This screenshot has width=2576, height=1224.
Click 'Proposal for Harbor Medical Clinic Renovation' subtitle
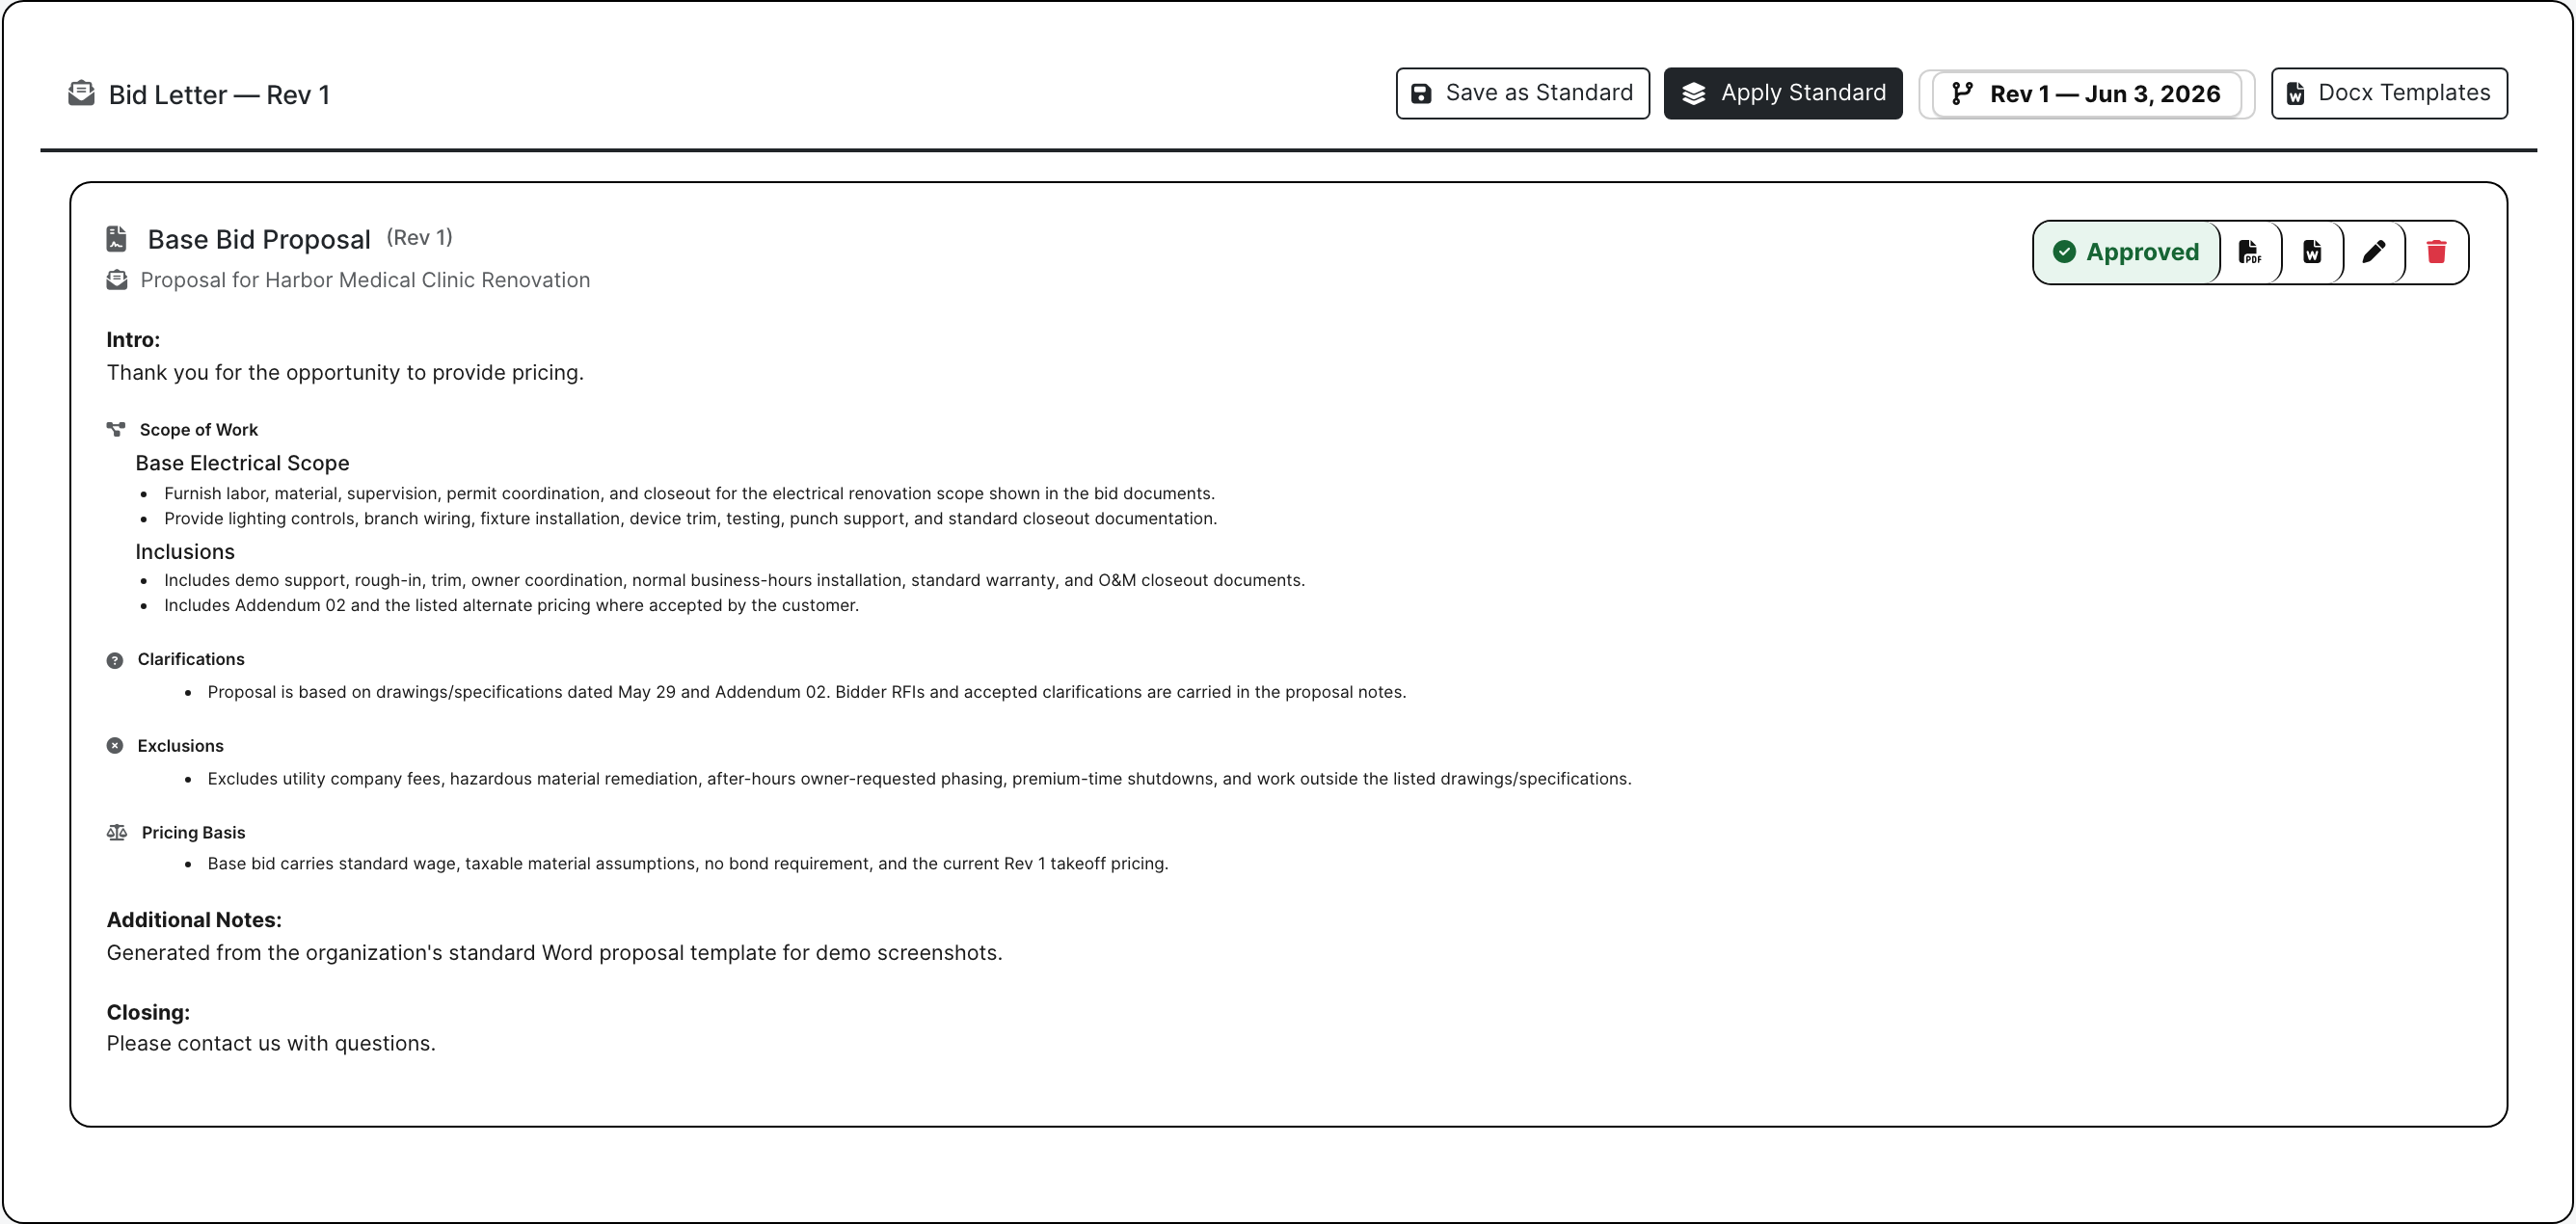point(365,280)
